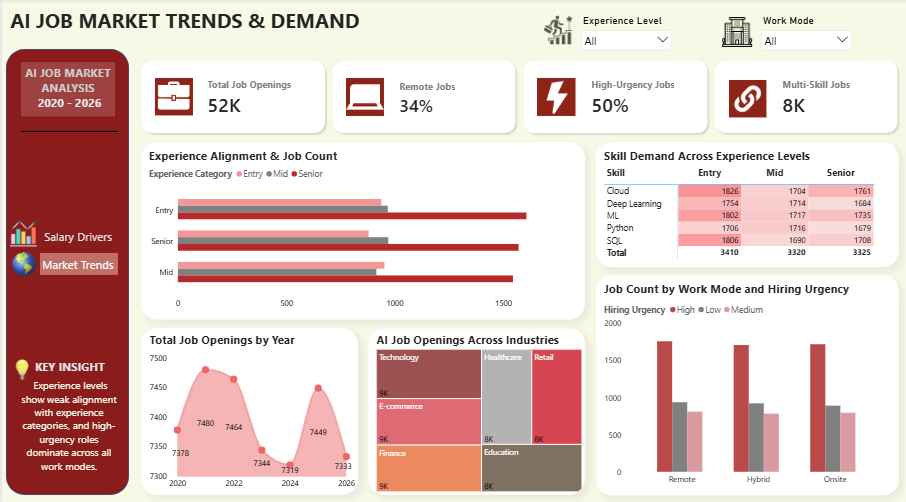The height and width of the screenshot is (502, 906).
Task: Click the Total Entry value 3410
Action: pyautogui.click(x=729, y=252)
